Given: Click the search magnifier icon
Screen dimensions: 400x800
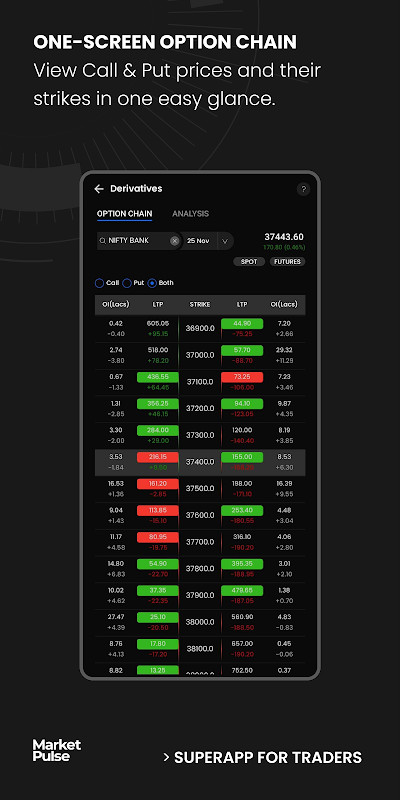Looking at the screenshot, I should 103,241.
